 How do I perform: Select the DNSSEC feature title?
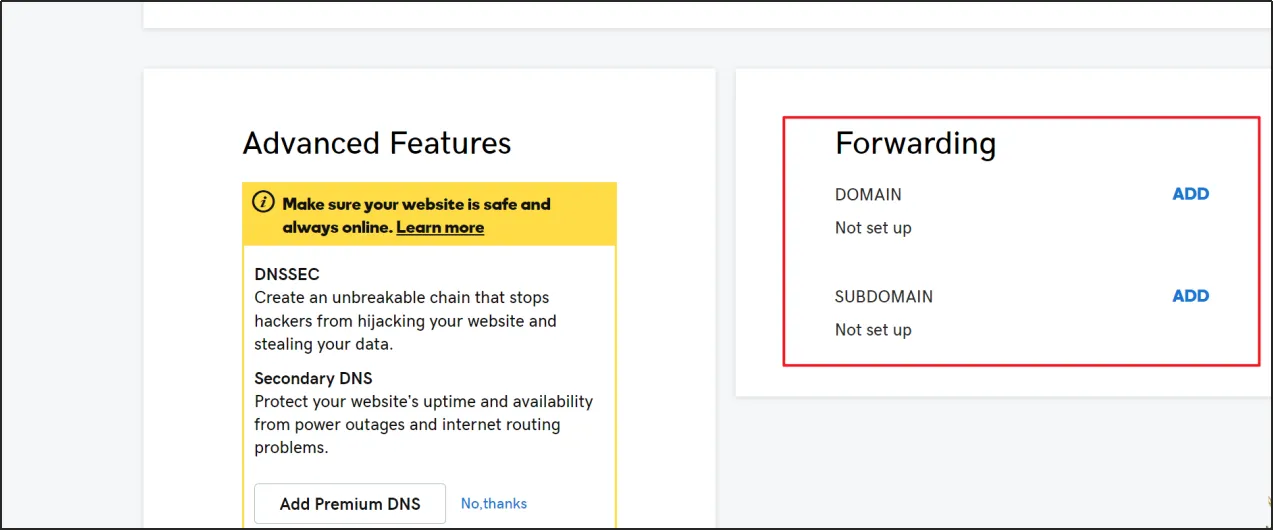[x=287, y=274]
